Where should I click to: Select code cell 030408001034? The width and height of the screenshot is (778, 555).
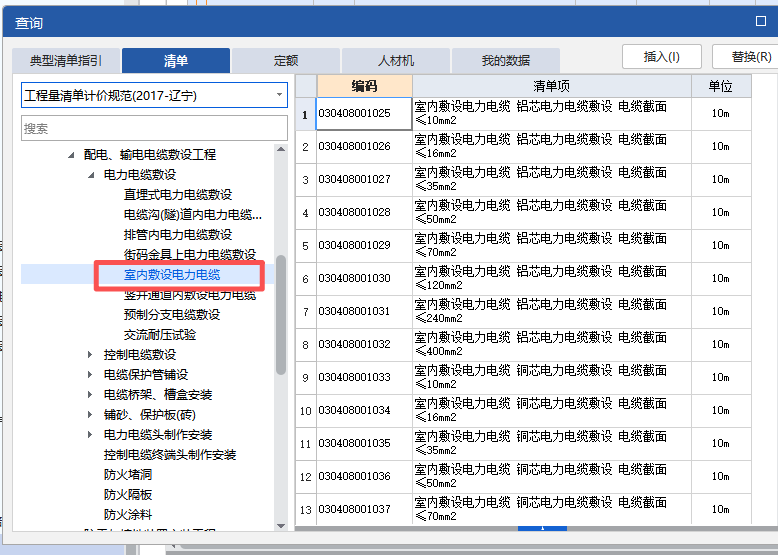pyautogui.click(x=364, y=411)
